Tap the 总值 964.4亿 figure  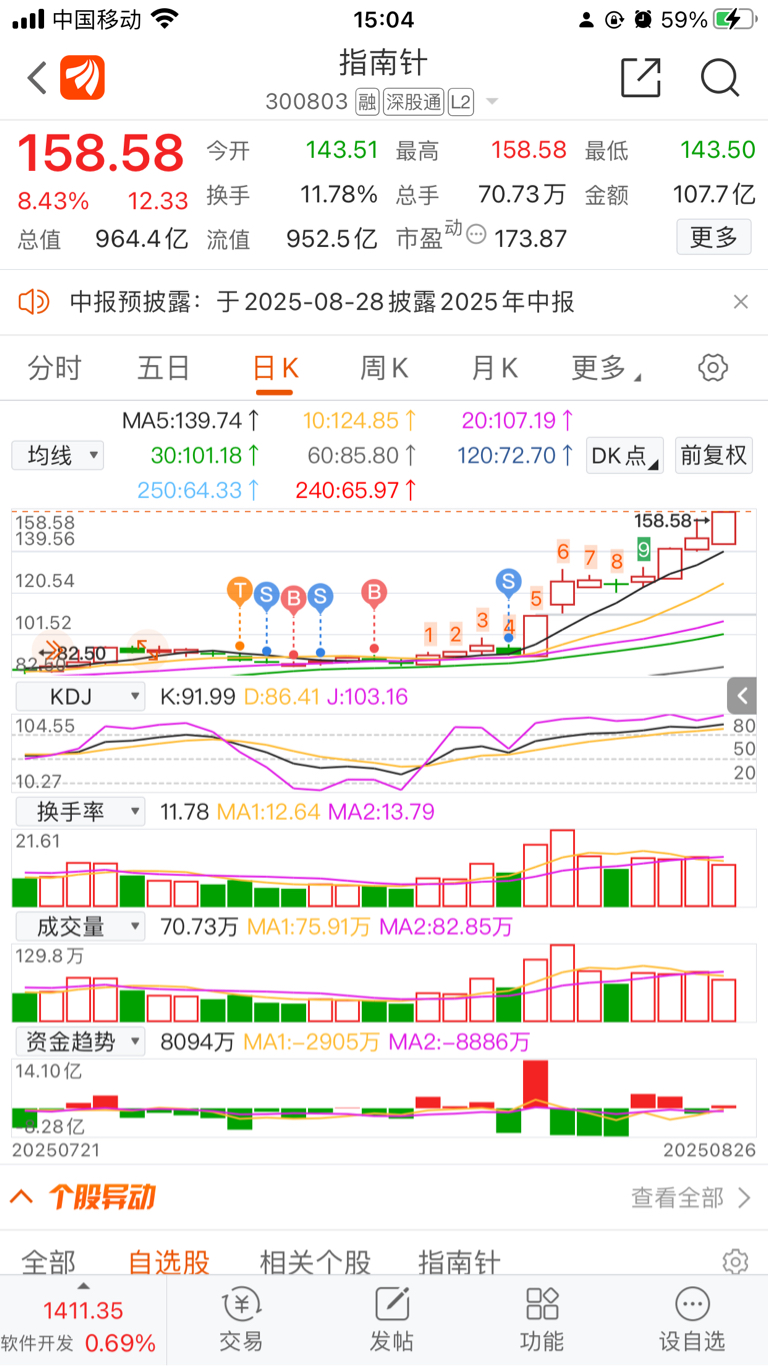[x=103, y=239]
